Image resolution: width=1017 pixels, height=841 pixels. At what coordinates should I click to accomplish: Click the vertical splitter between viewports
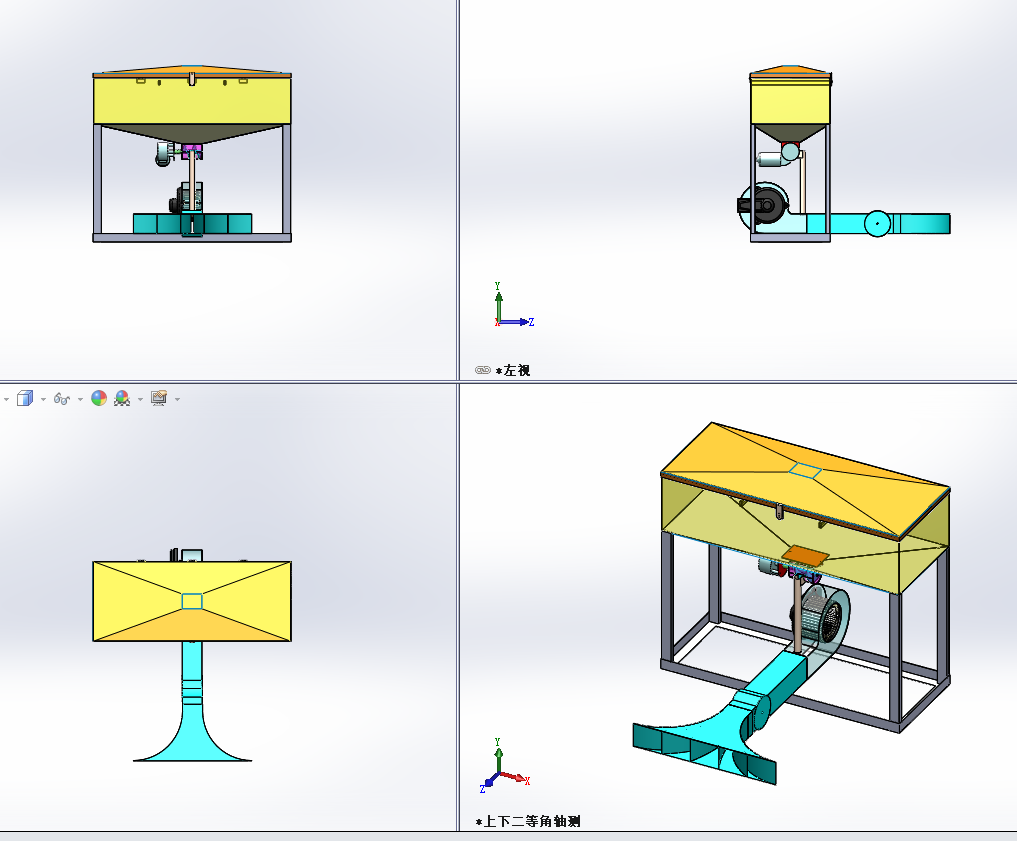pyautogui.click(x=458, y=200)
